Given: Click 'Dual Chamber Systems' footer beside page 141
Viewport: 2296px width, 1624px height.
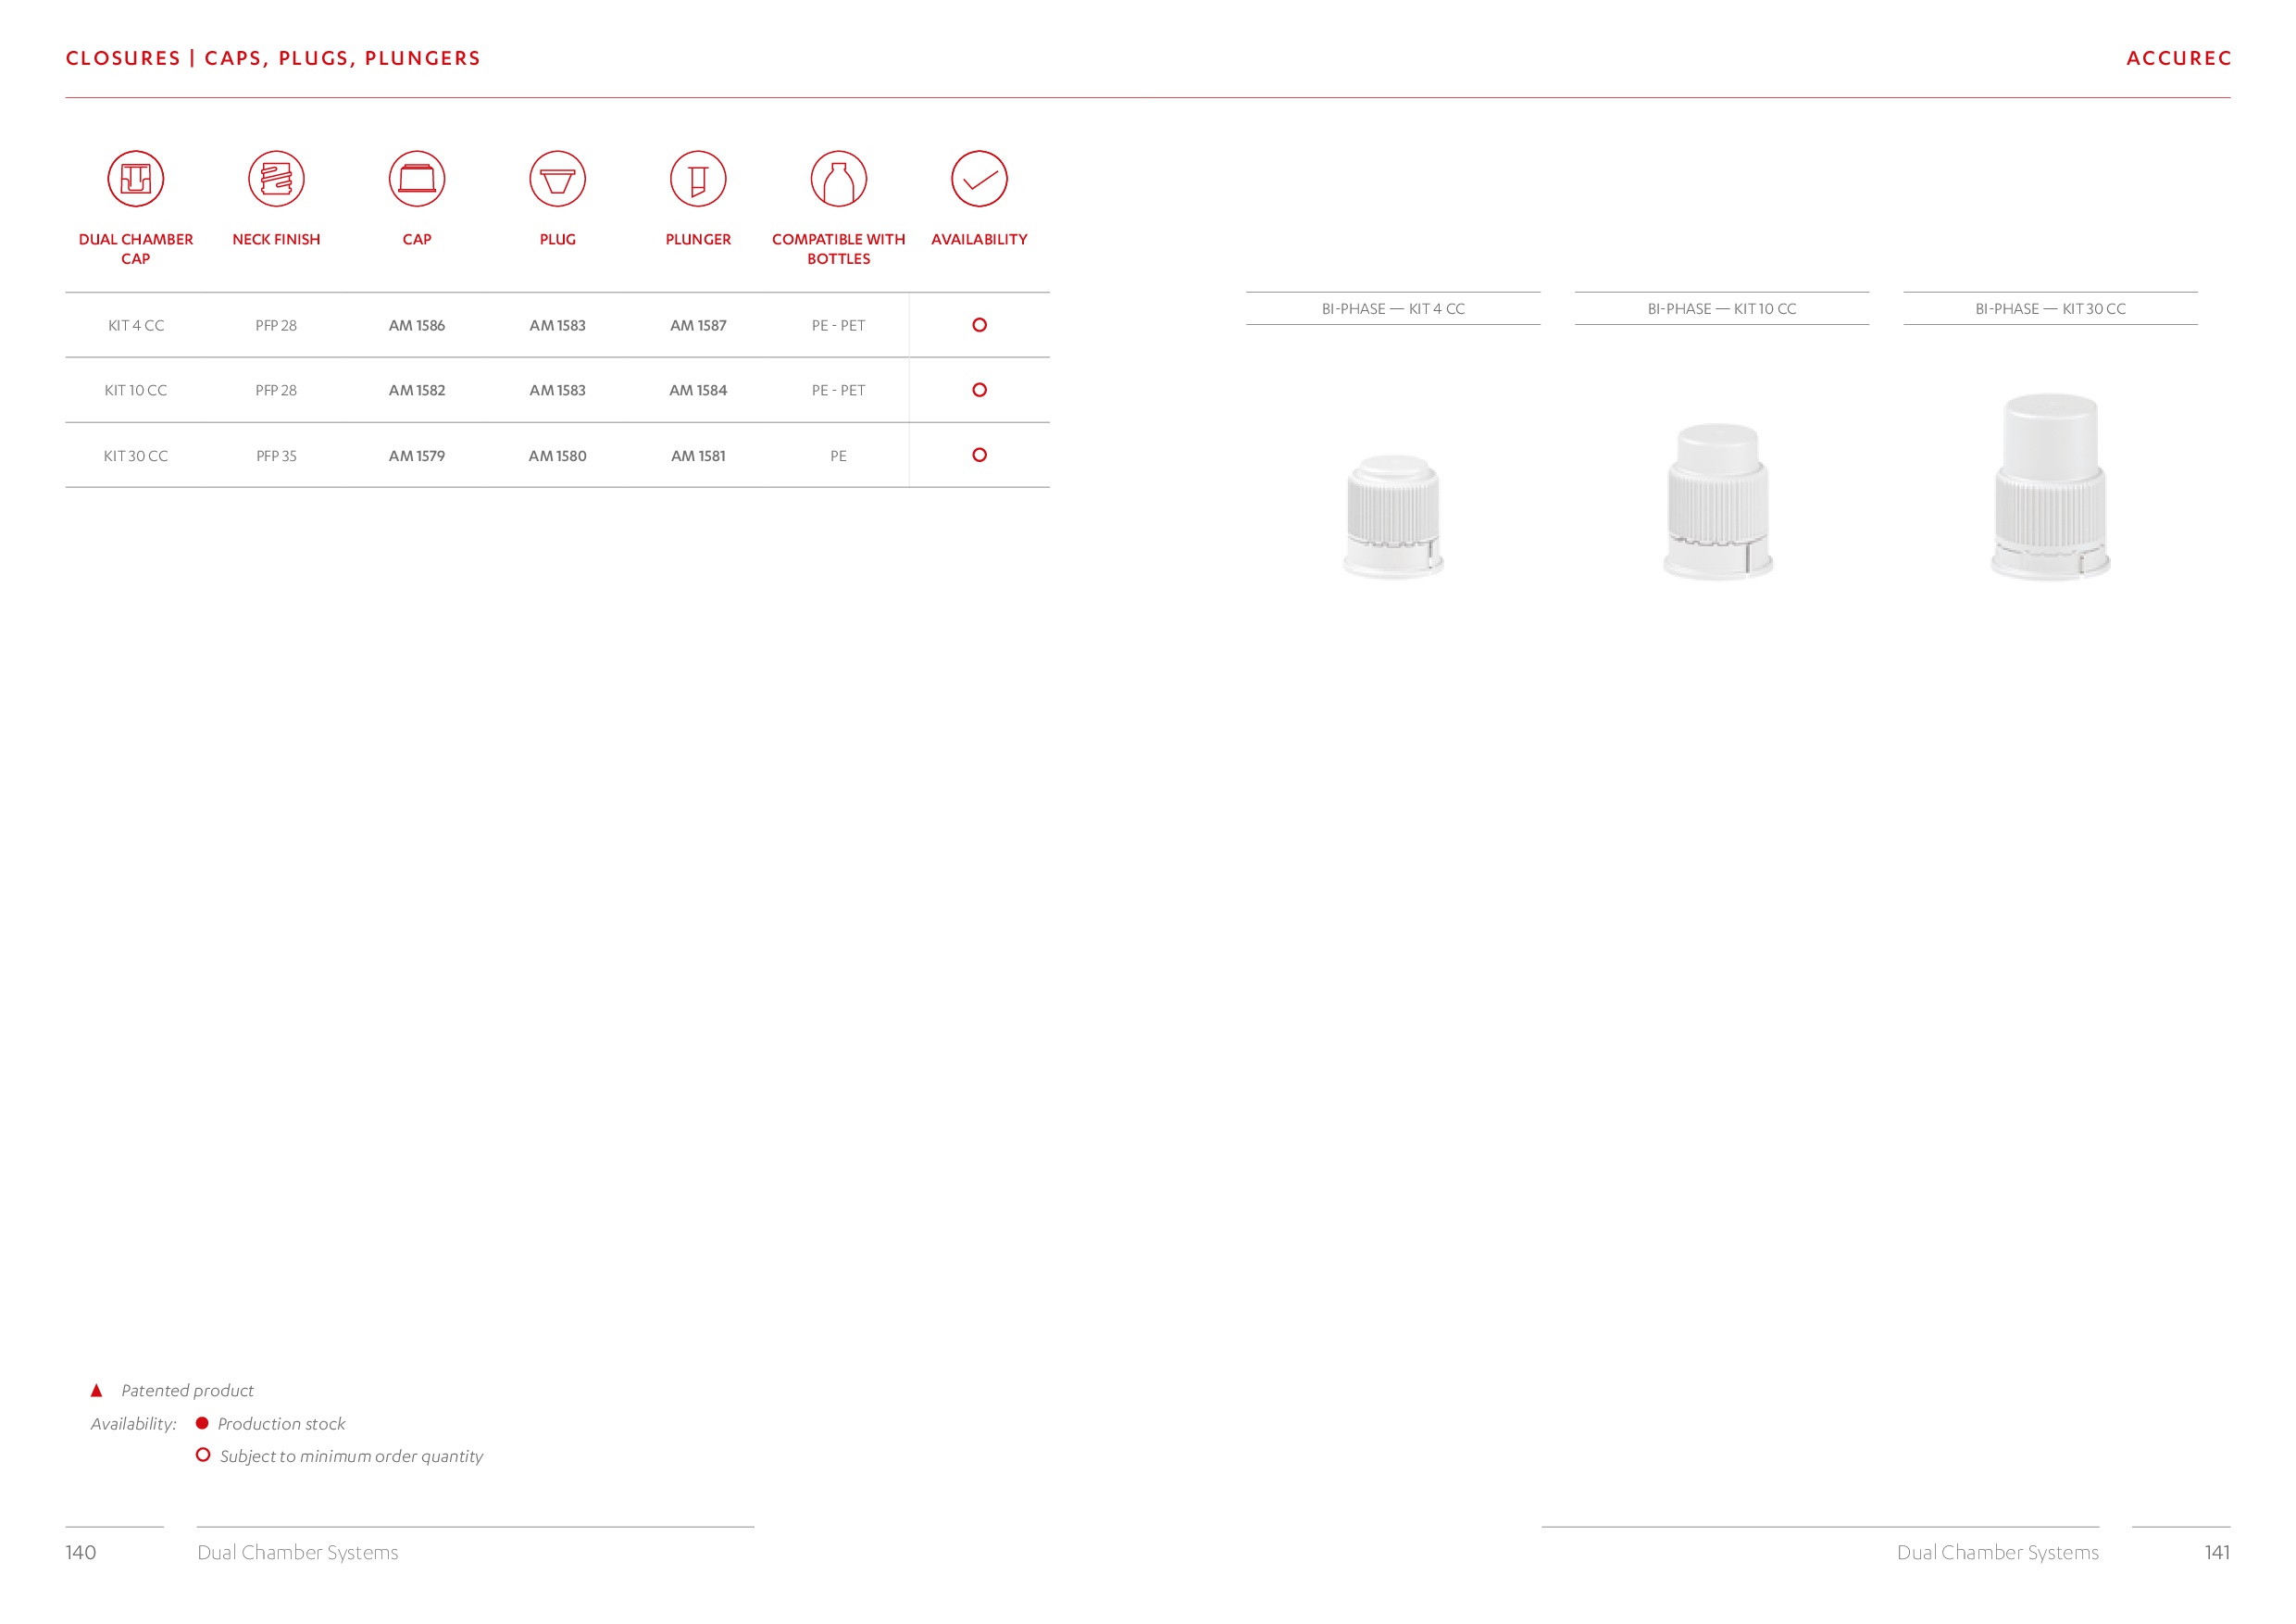Looking at the screenshot, I should coord(1998,1552).
